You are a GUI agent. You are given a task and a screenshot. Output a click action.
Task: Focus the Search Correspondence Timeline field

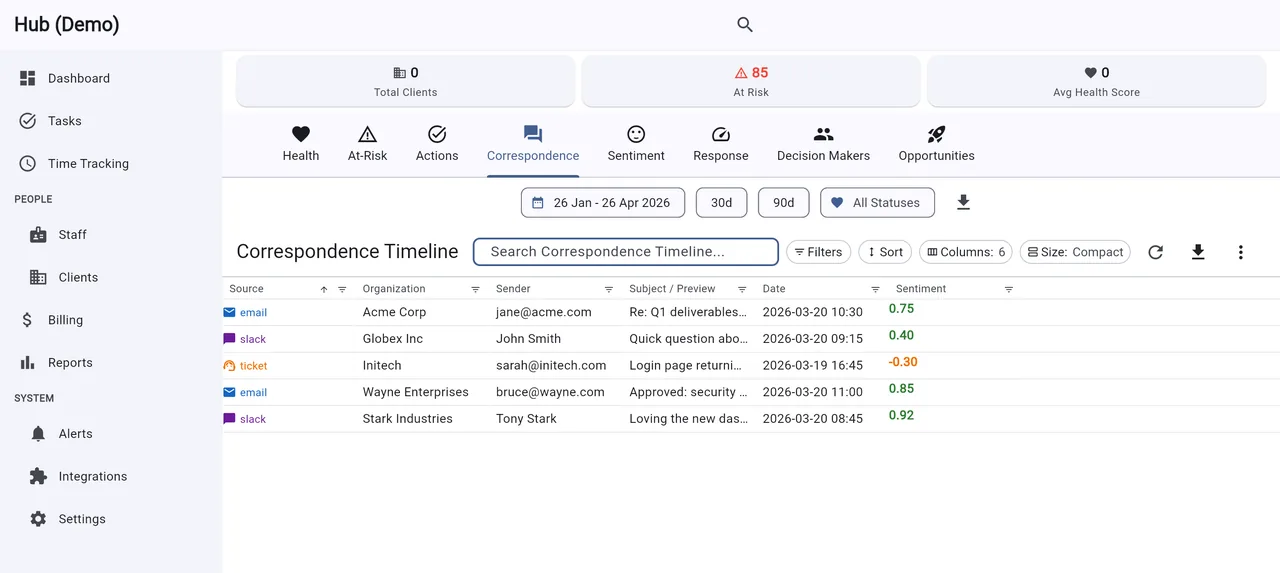[x=626, y=252]
